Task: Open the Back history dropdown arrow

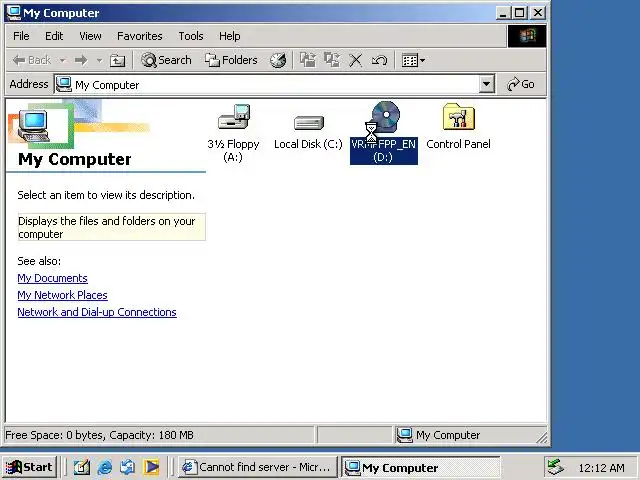Action: (x=62, y=60)
